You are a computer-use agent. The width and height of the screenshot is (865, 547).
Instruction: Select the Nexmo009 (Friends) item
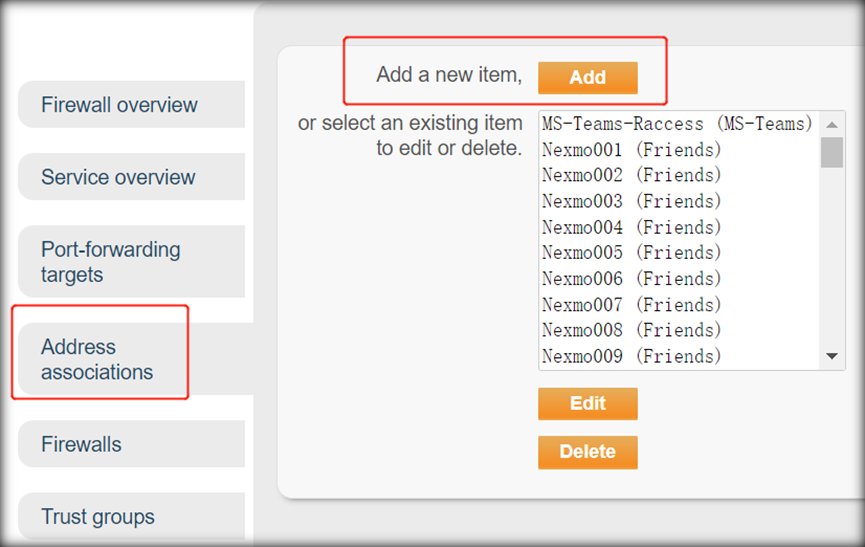(679, 356)
